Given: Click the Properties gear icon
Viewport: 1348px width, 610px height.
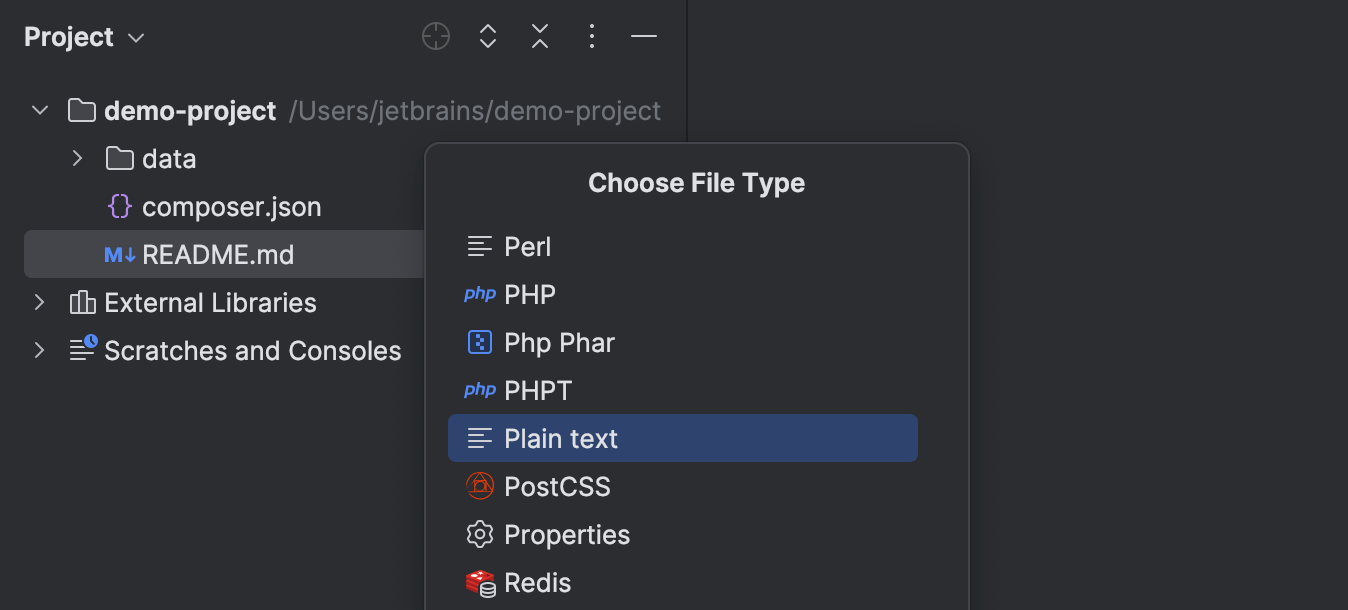Looking at the screenshot, I should [x=480, y=535].
